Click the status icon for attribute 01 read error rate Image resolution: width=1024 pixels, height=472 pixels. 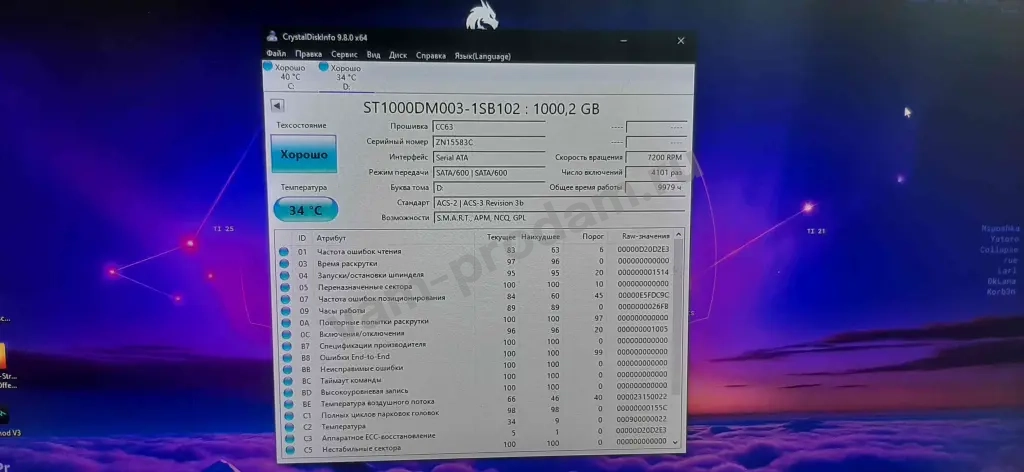[283, 251]
